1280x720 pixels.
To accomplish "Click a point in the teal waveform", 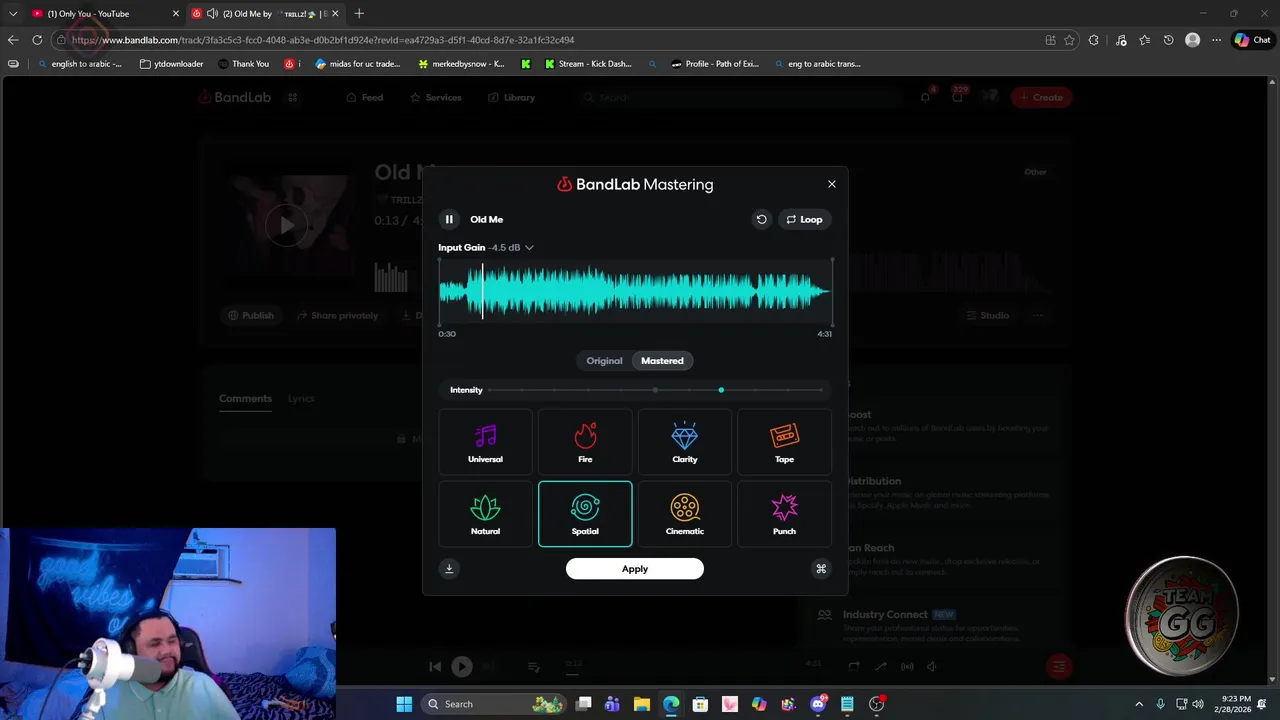I will [x=635, y=291].
